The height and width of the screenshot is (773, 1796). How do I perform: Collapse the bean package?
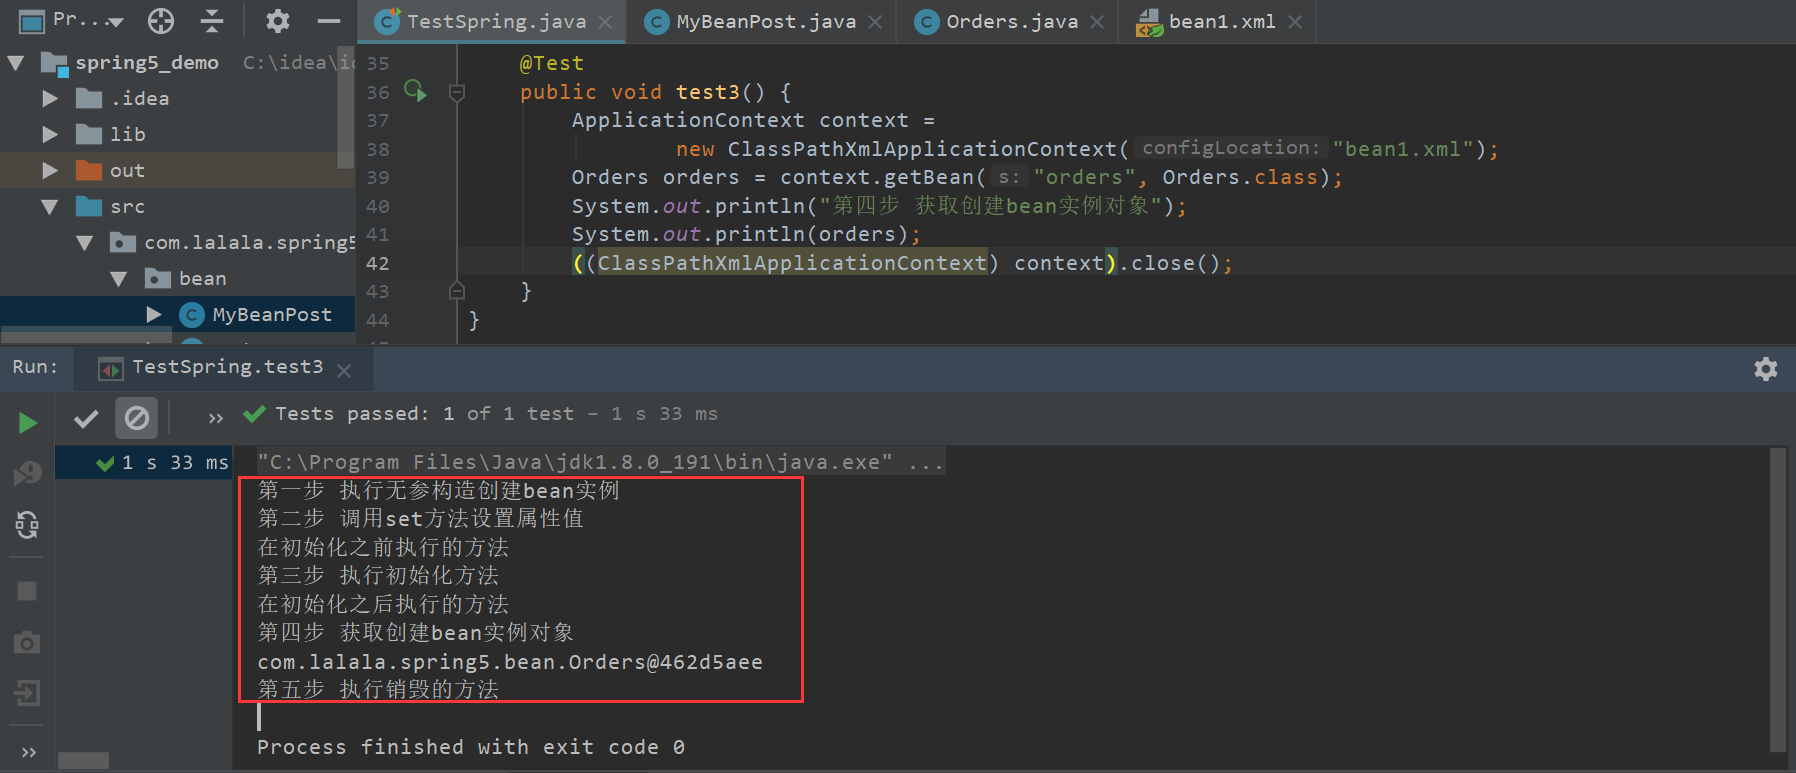point(119,279)
